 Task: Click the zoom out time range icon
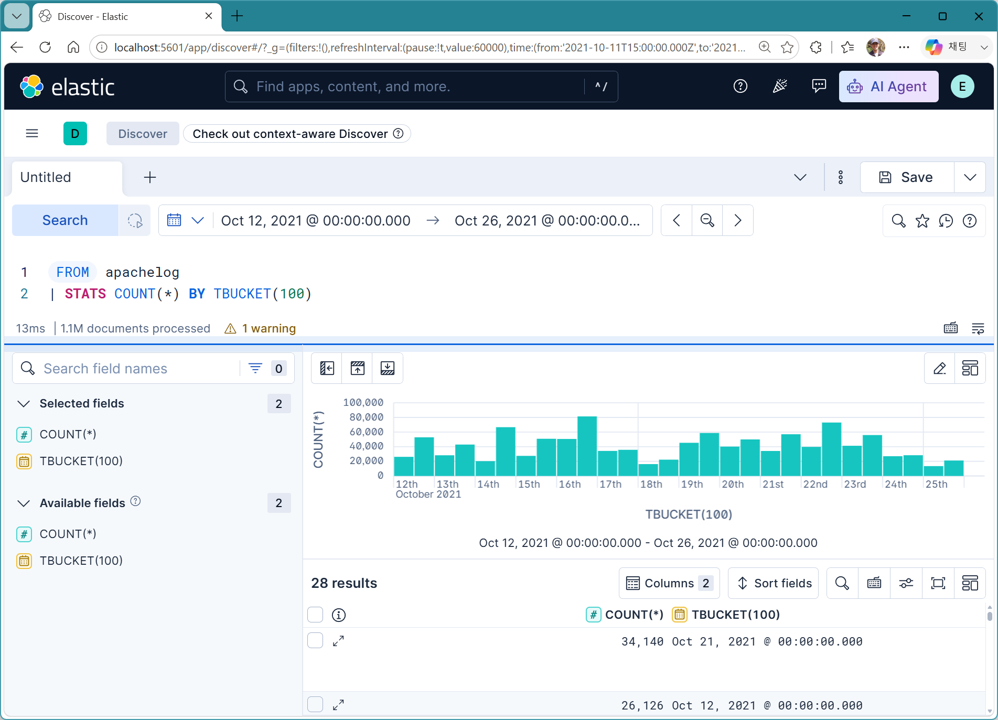tap(707, 220)
